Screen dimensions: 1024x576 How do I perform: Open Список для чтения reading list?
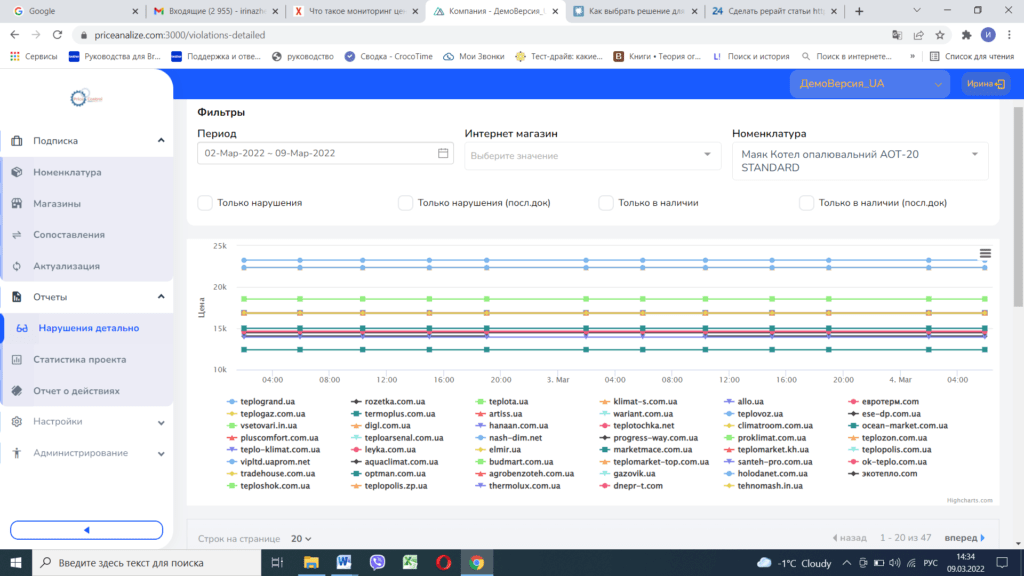pyautogui.click(x=972, y=56)
